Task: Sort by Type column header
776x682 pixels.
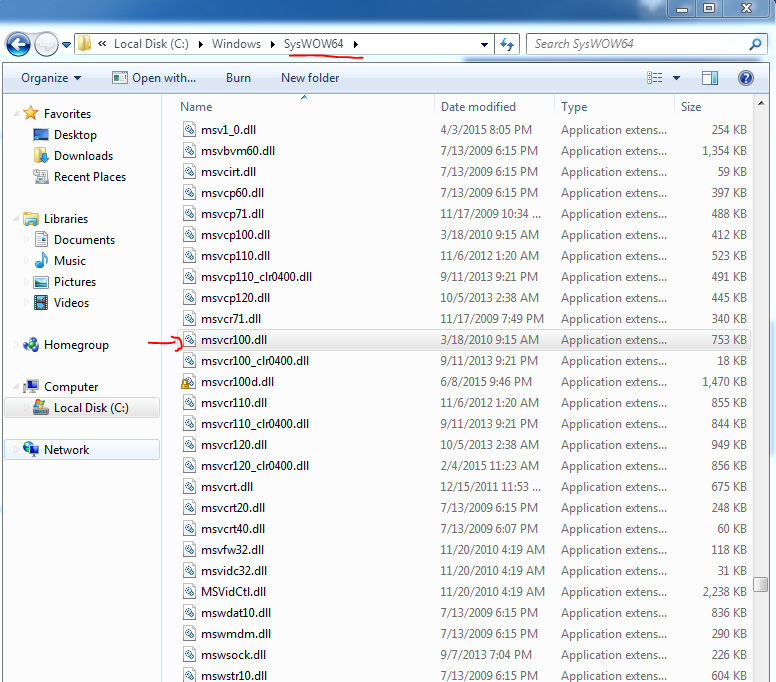Action: pos(574,107)
